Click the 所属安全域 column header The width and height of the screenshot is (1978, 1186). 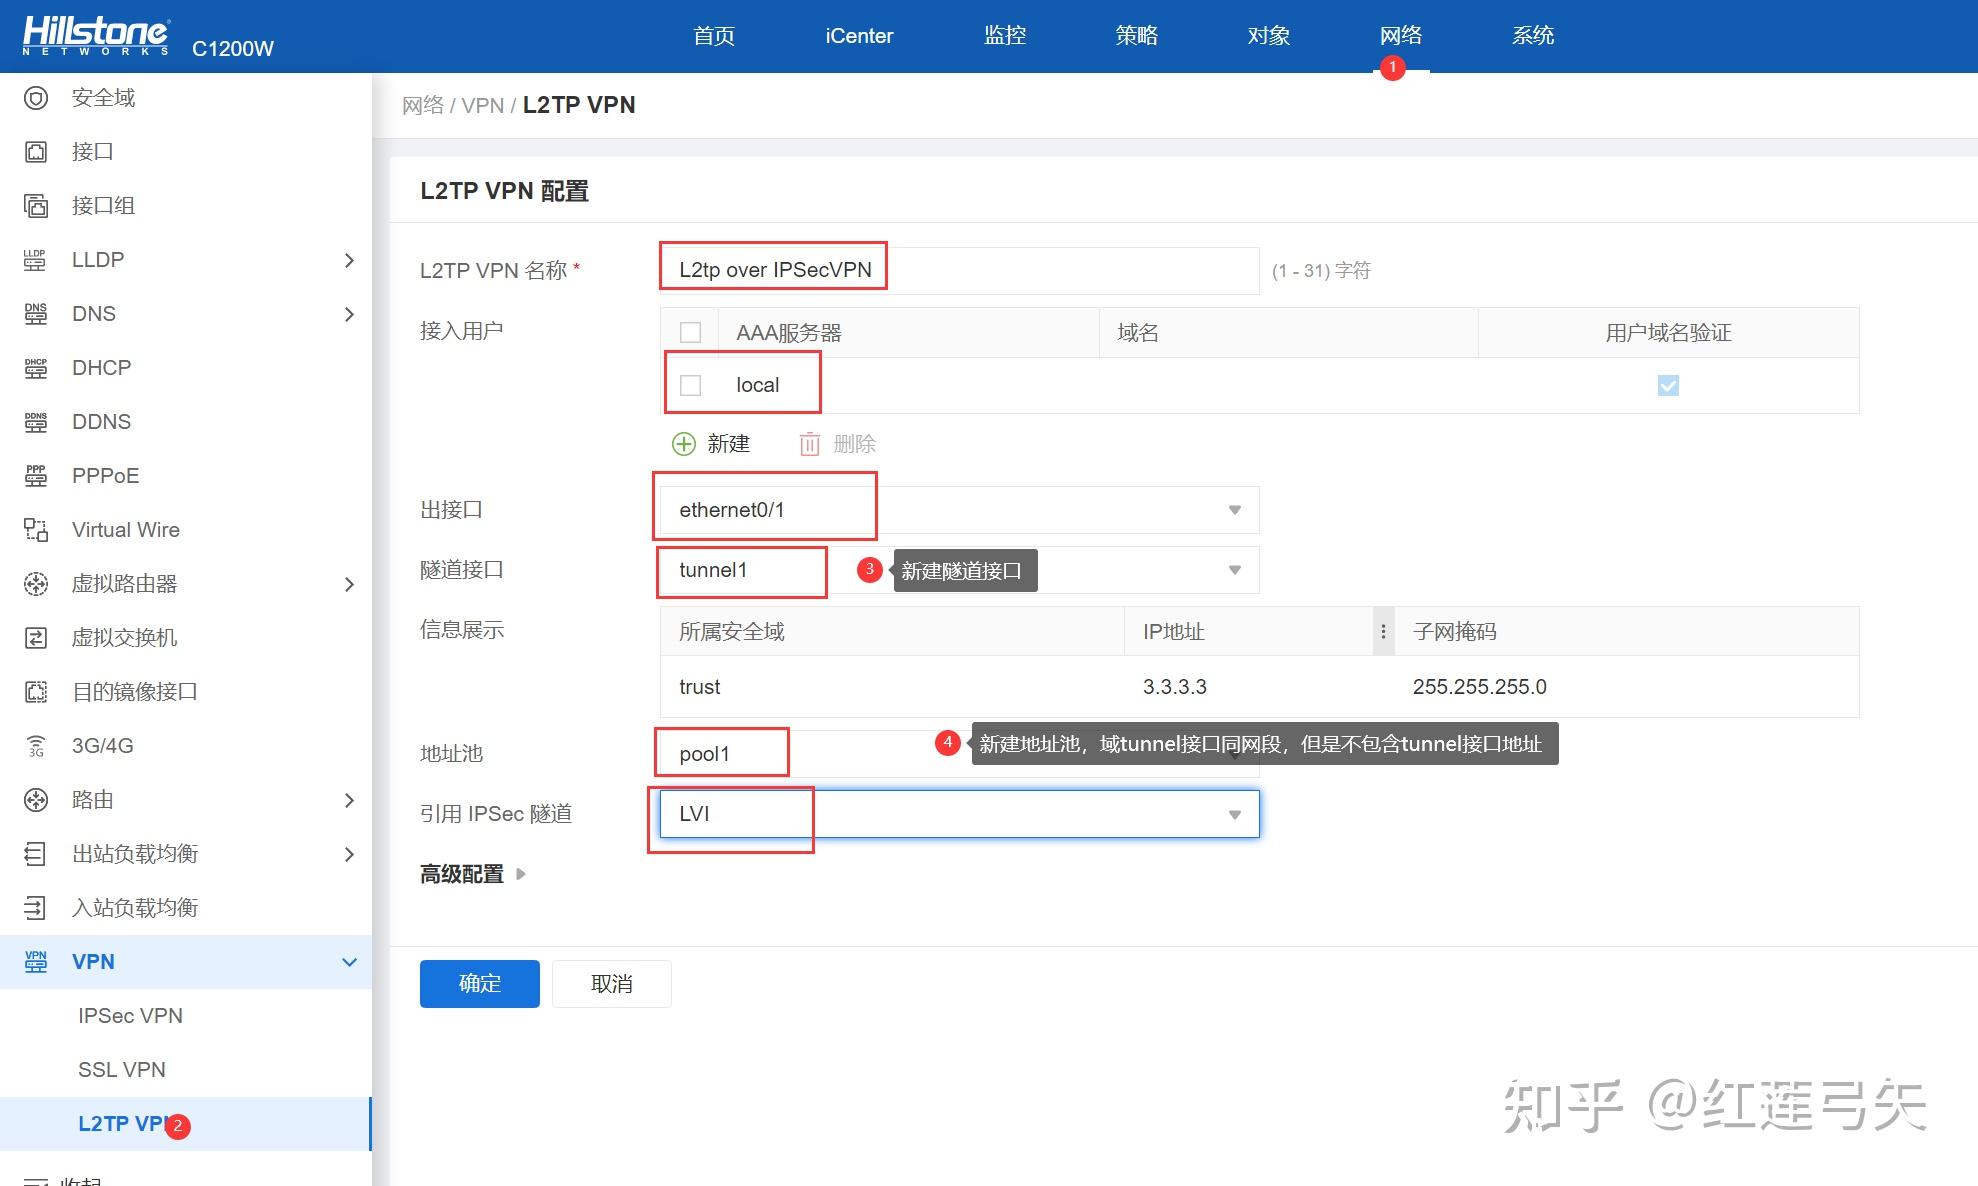892,632
